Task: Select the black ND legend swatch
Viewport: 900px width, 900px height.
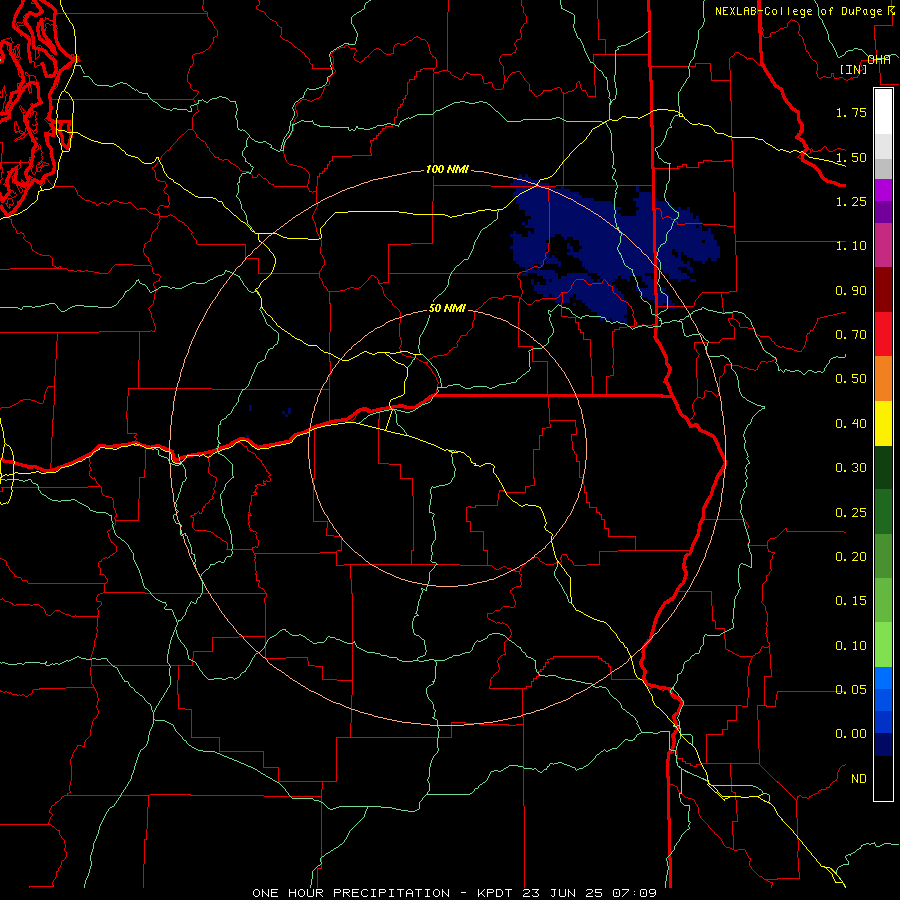Action: (x=883, y=778)
